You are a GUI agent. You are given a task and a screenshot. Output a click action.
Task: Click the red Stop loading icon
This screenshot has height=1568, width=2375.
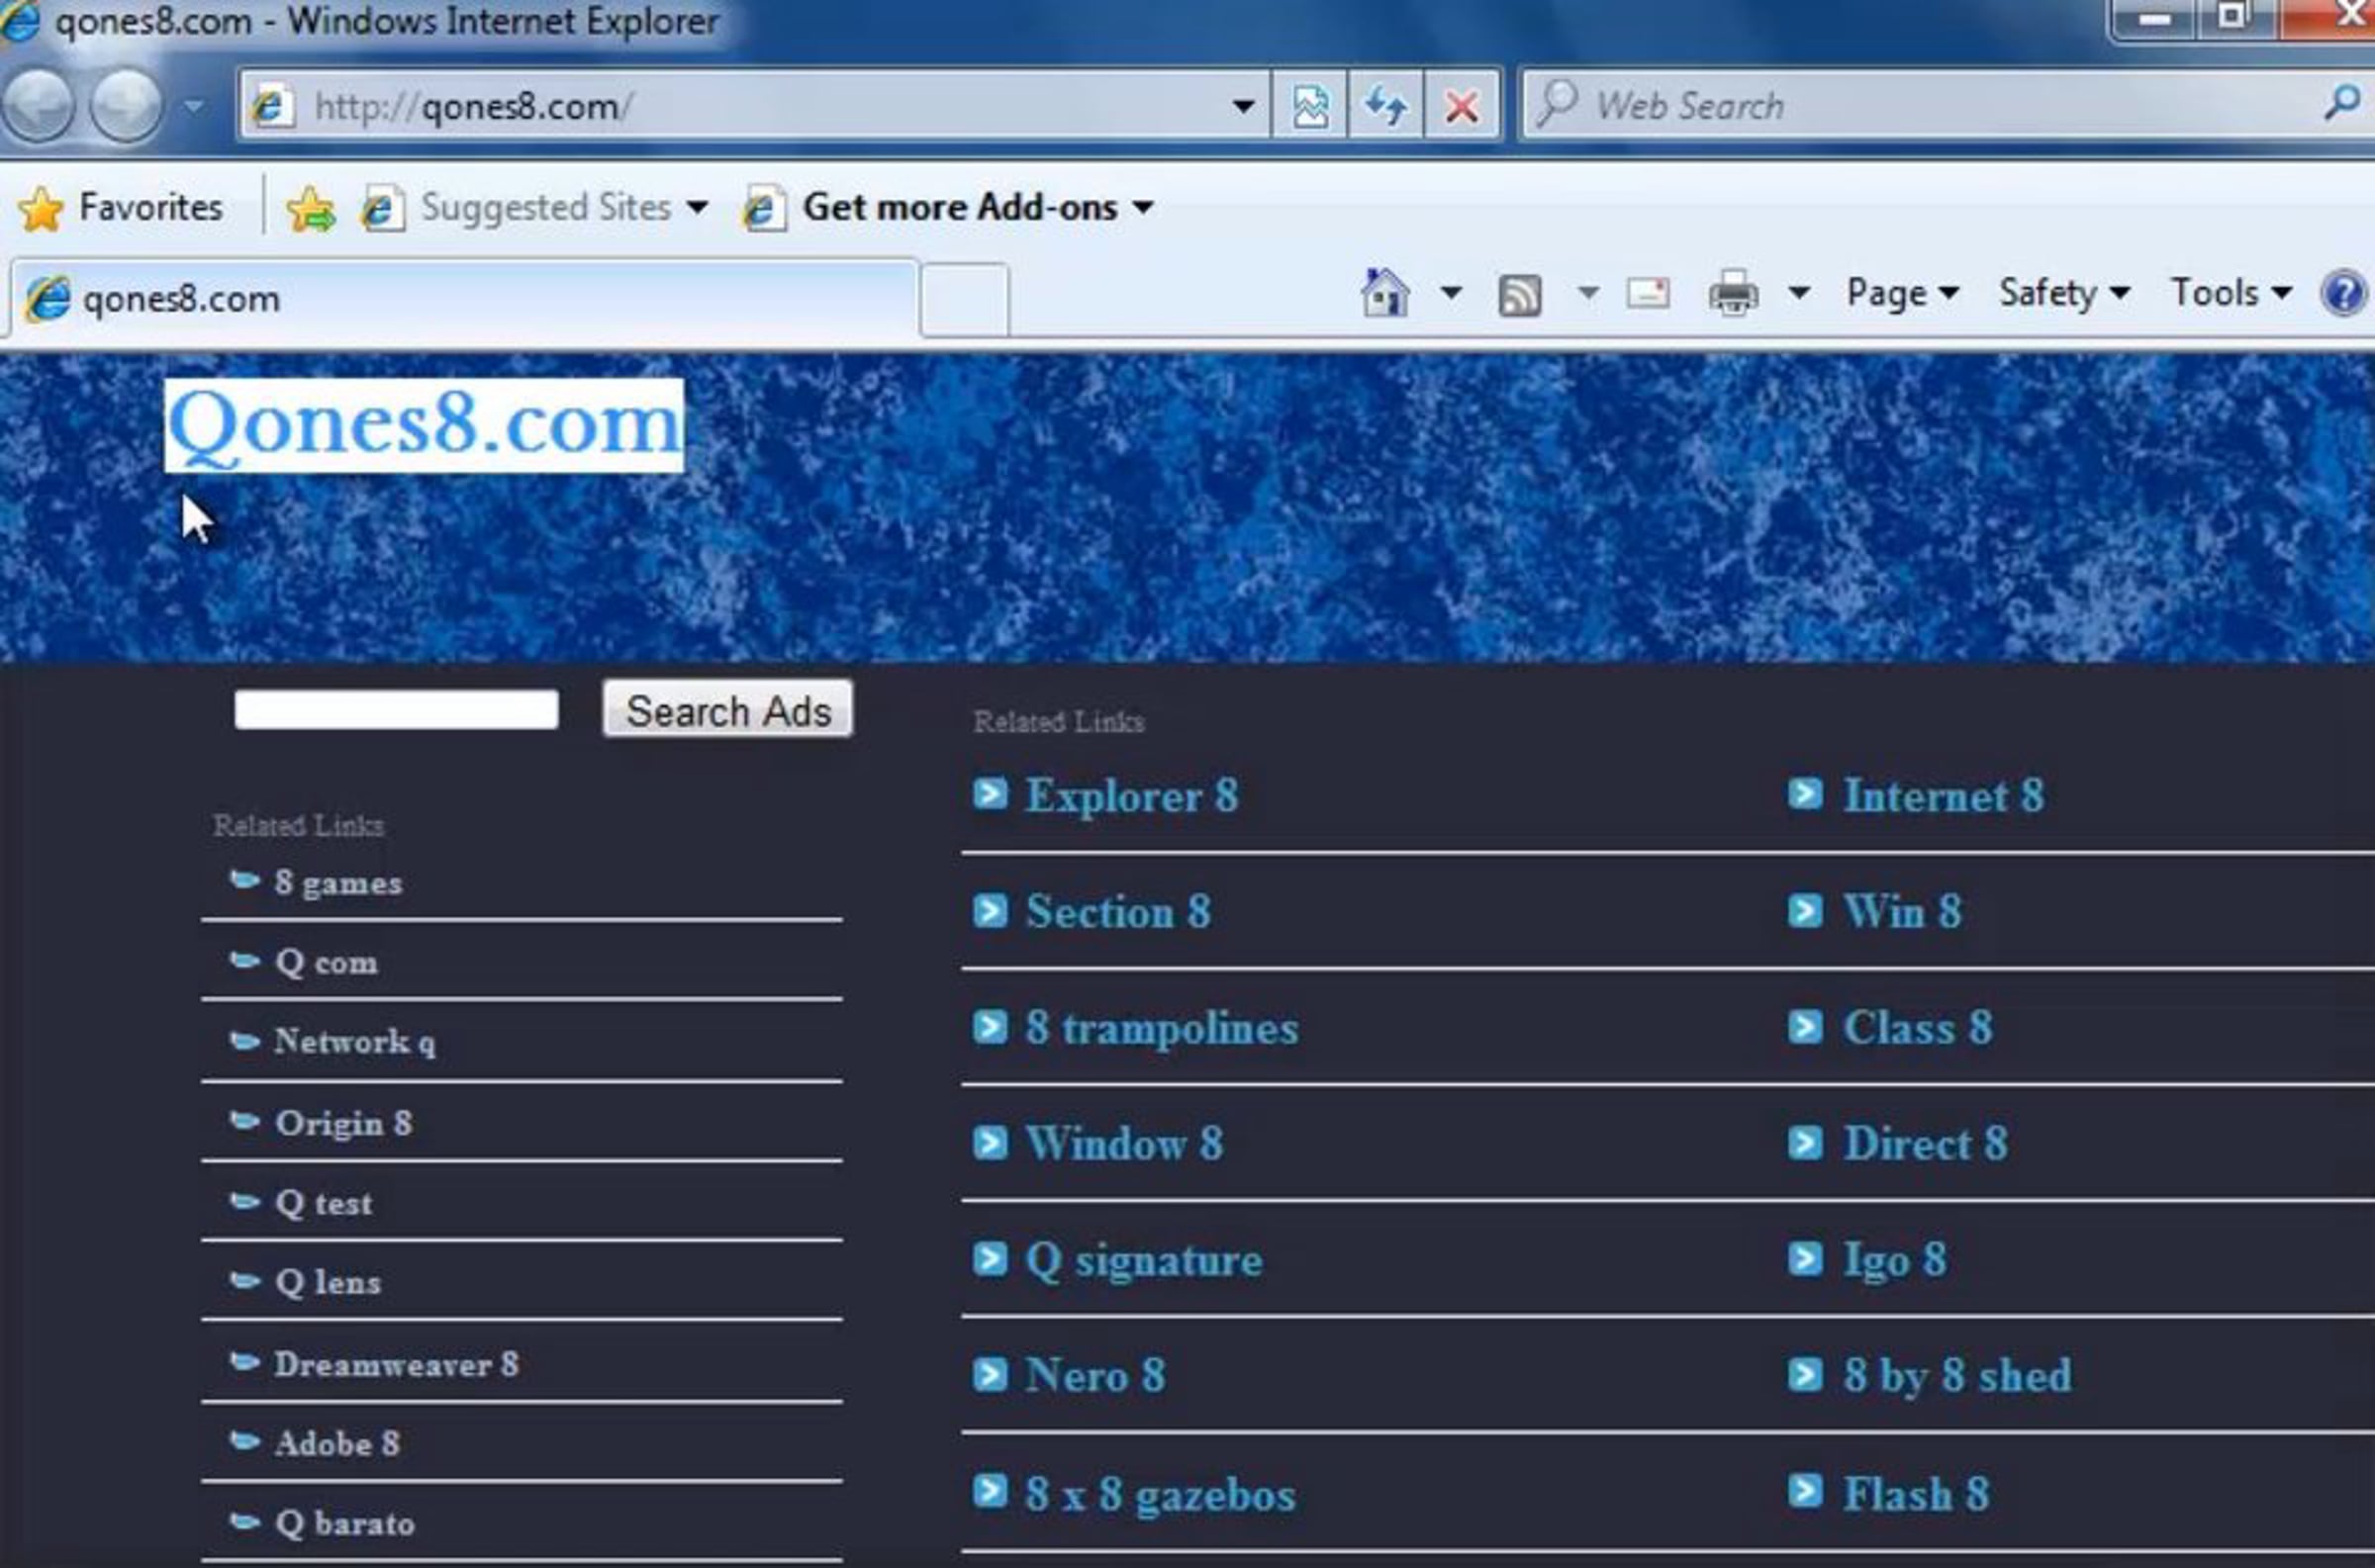click(1461, 105)
